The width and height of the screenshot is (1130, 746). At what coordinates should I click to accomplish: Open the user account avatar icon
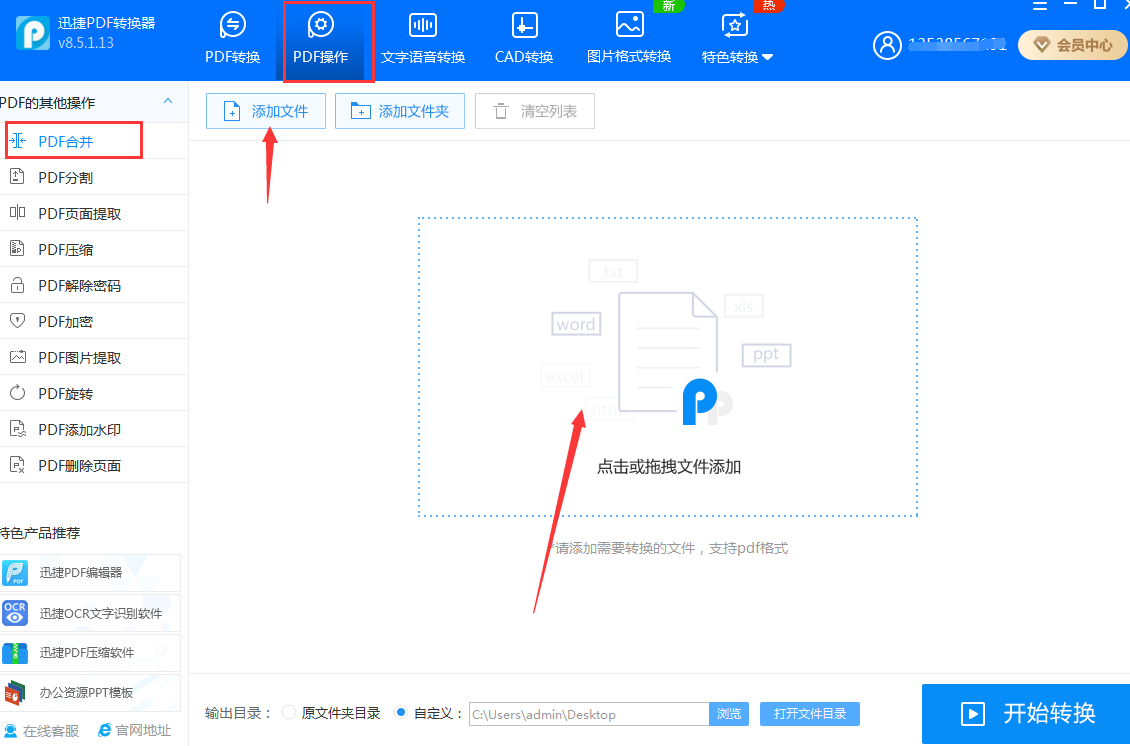tap(887, 45)
